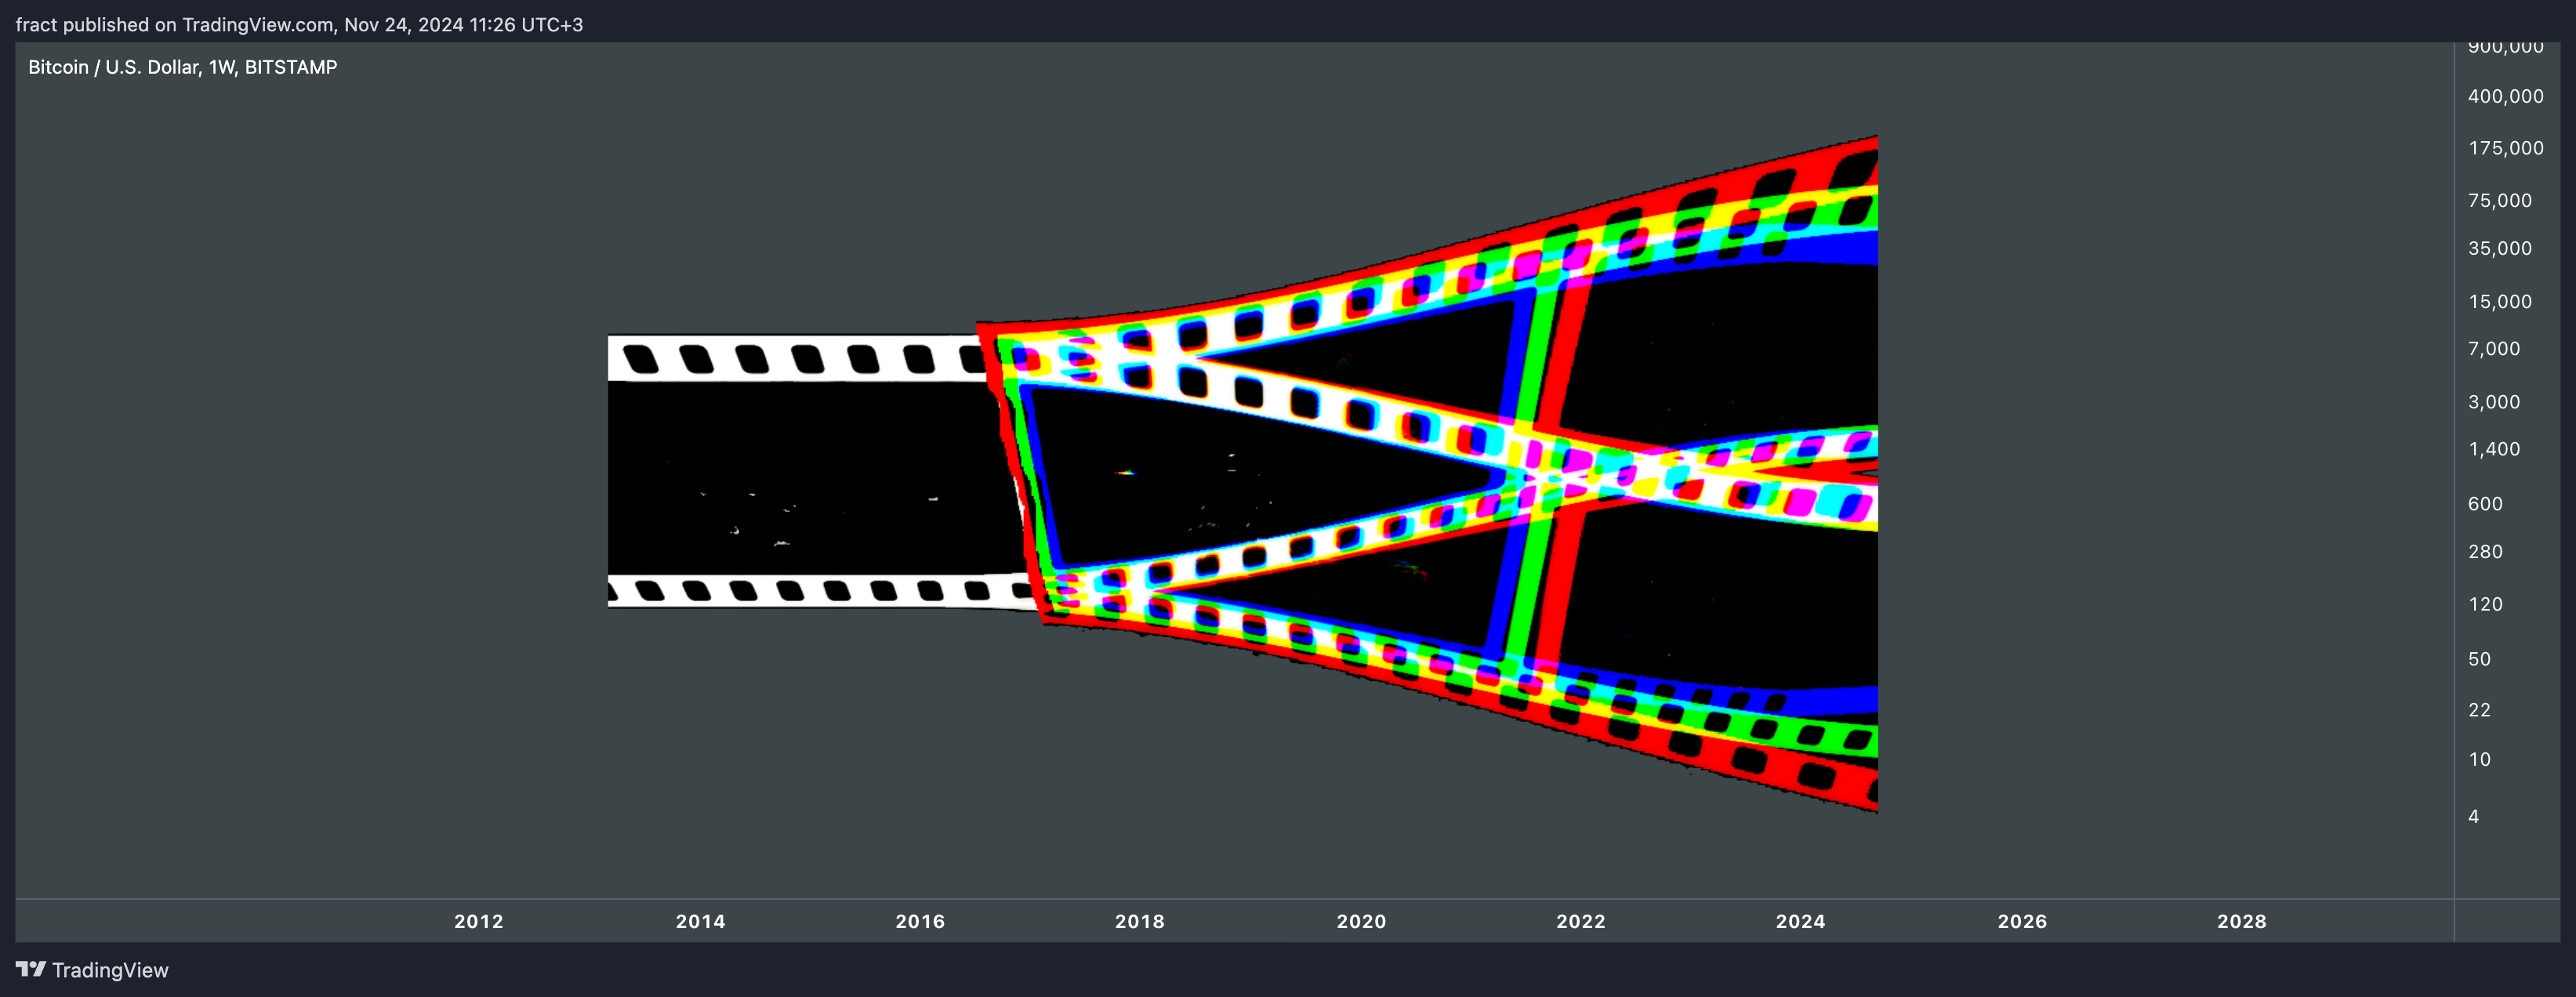Click the 400,000 price axis label

(2505, 96)
